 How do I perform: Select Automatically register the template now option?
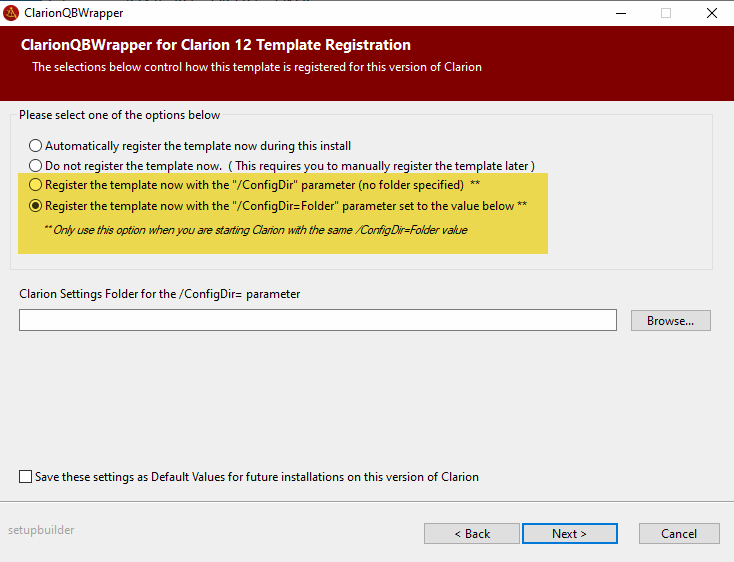36,146
